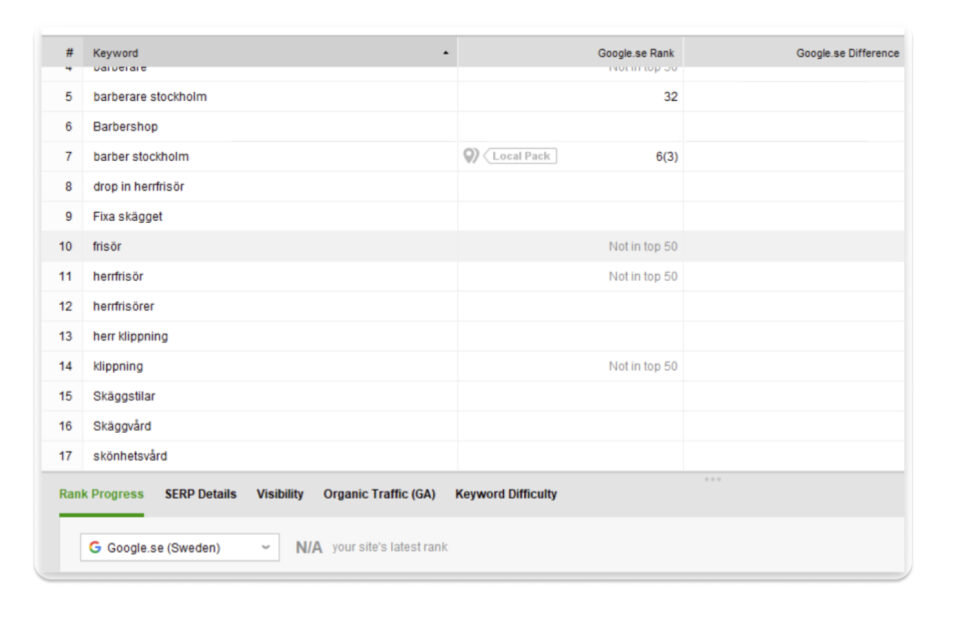The image size is (960, 622).
Task: Click the Google.se Rank column header
Action: (x=636, y=53)
